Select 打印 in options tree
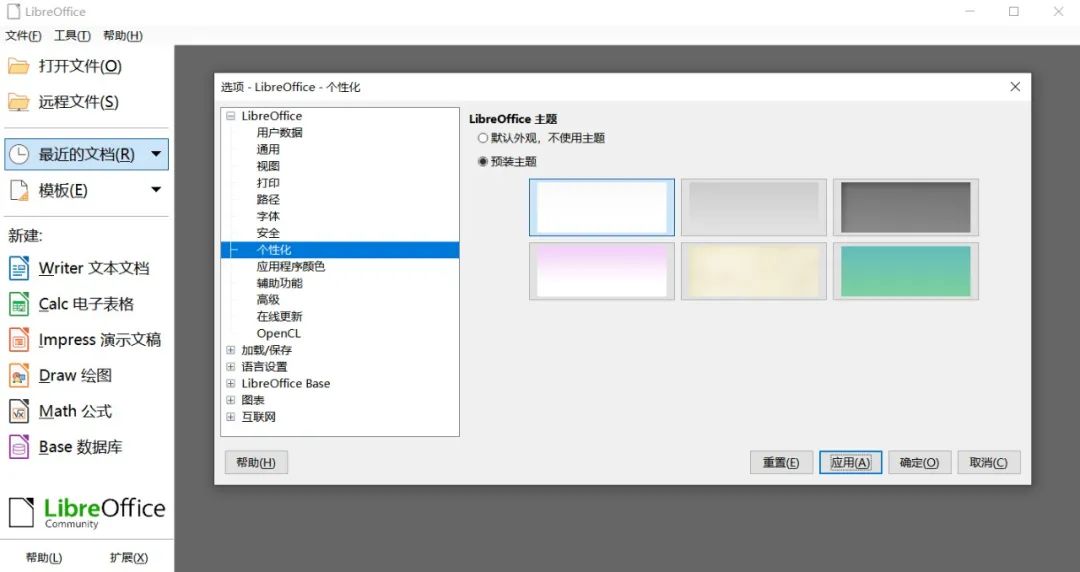The image size is (1080, 572). pyautogui.click(x=268, y=183)
